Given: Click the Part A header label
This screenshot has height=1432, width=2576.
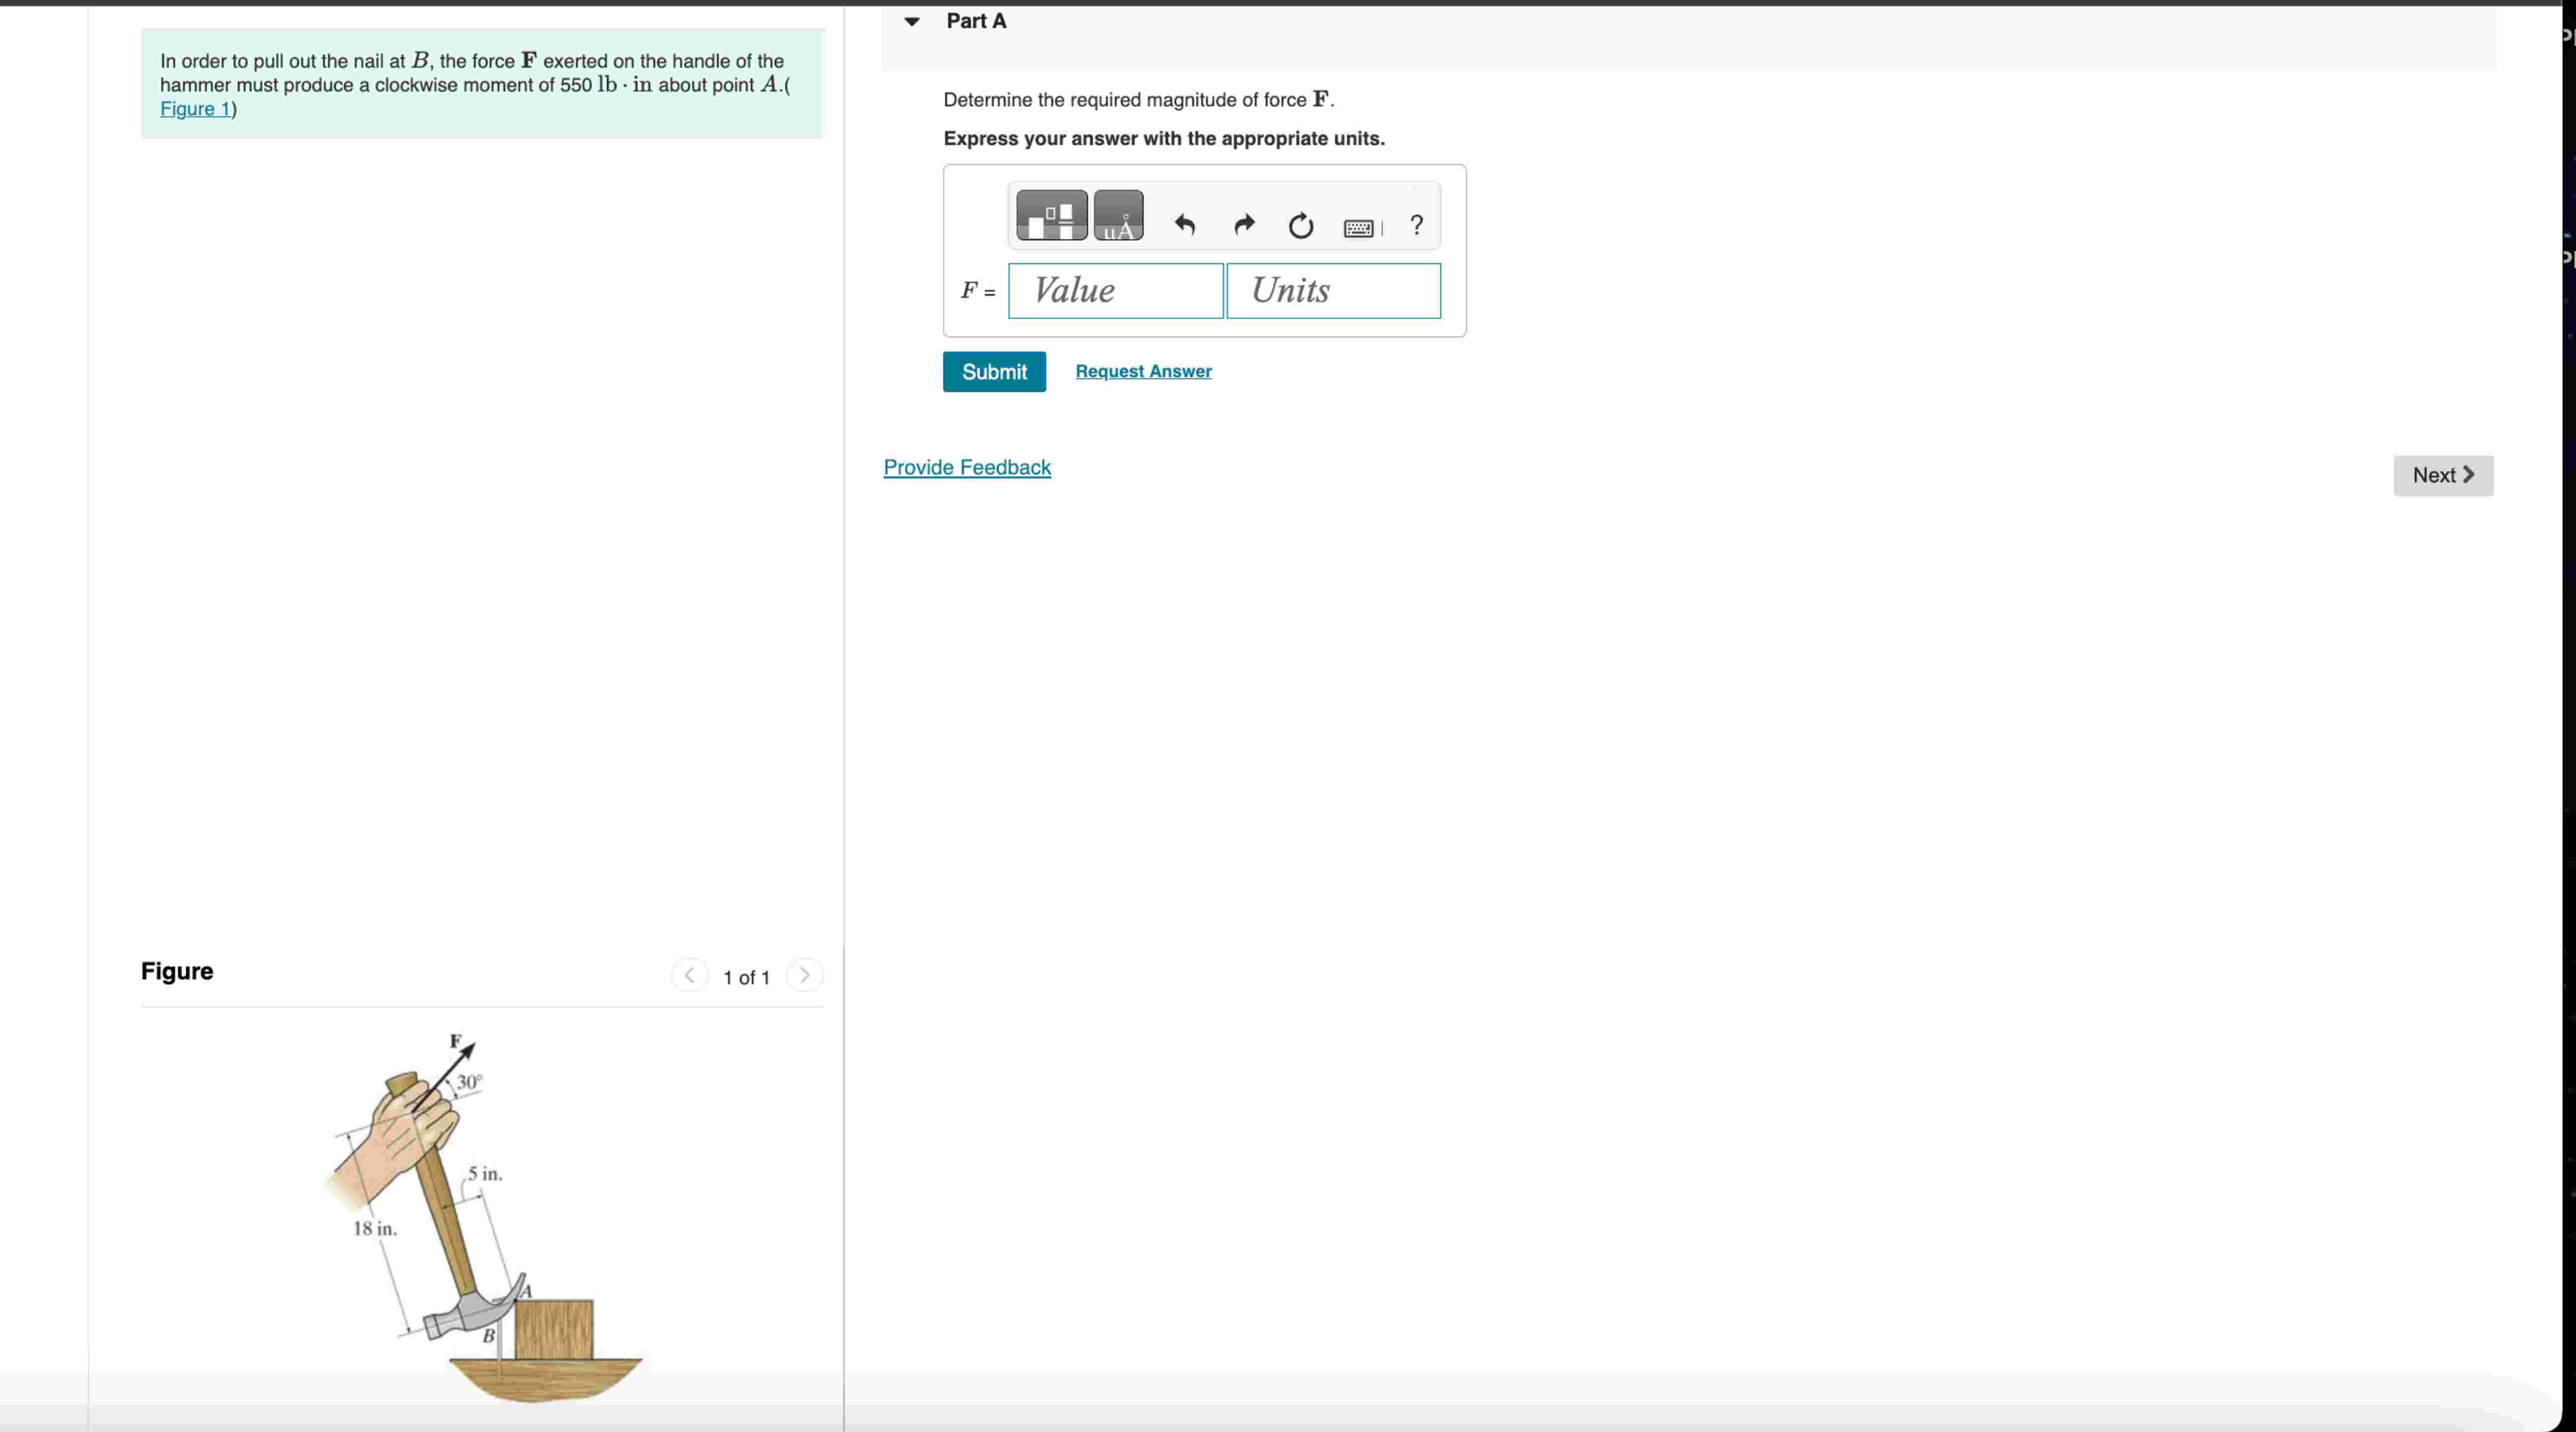Looking at the screenshot, I should [x=976, y=21].
